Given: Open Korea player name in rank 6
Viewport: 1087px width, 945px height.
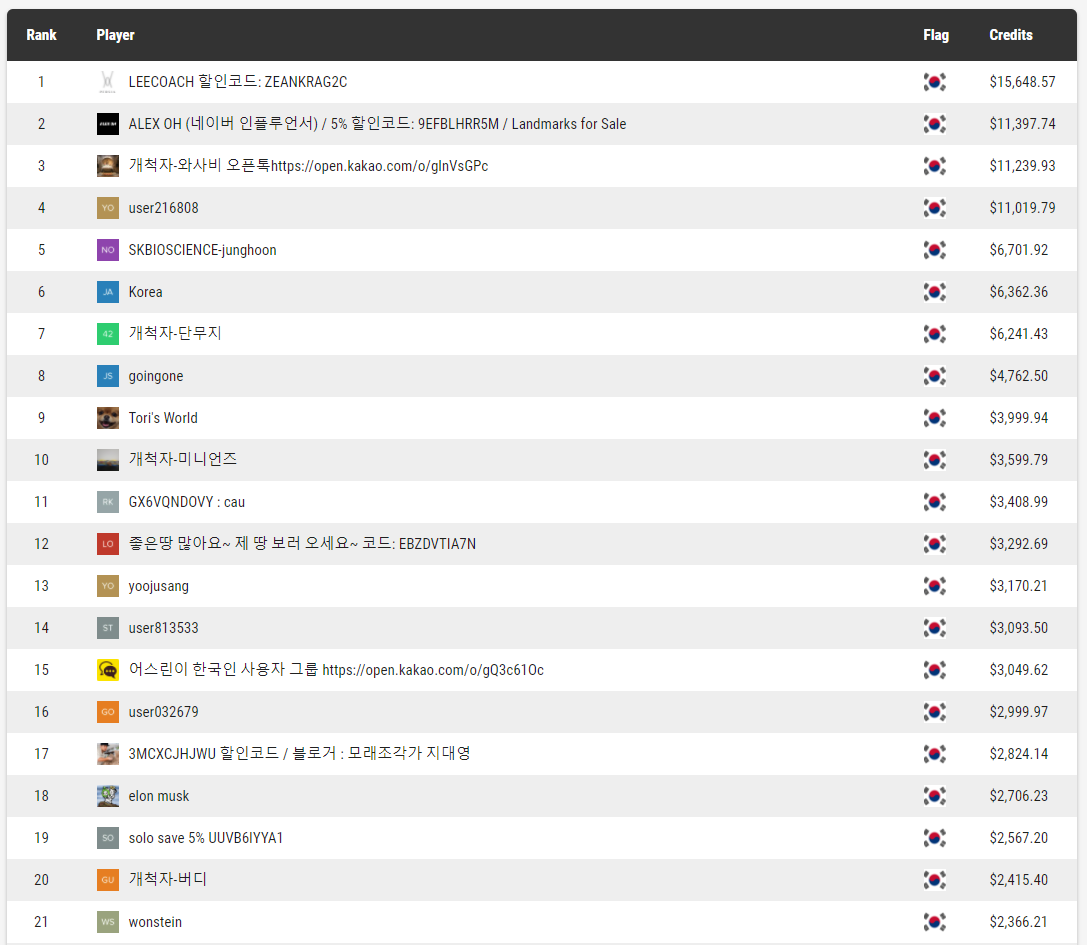Looking at the screenshot, I should click(146, 292).
